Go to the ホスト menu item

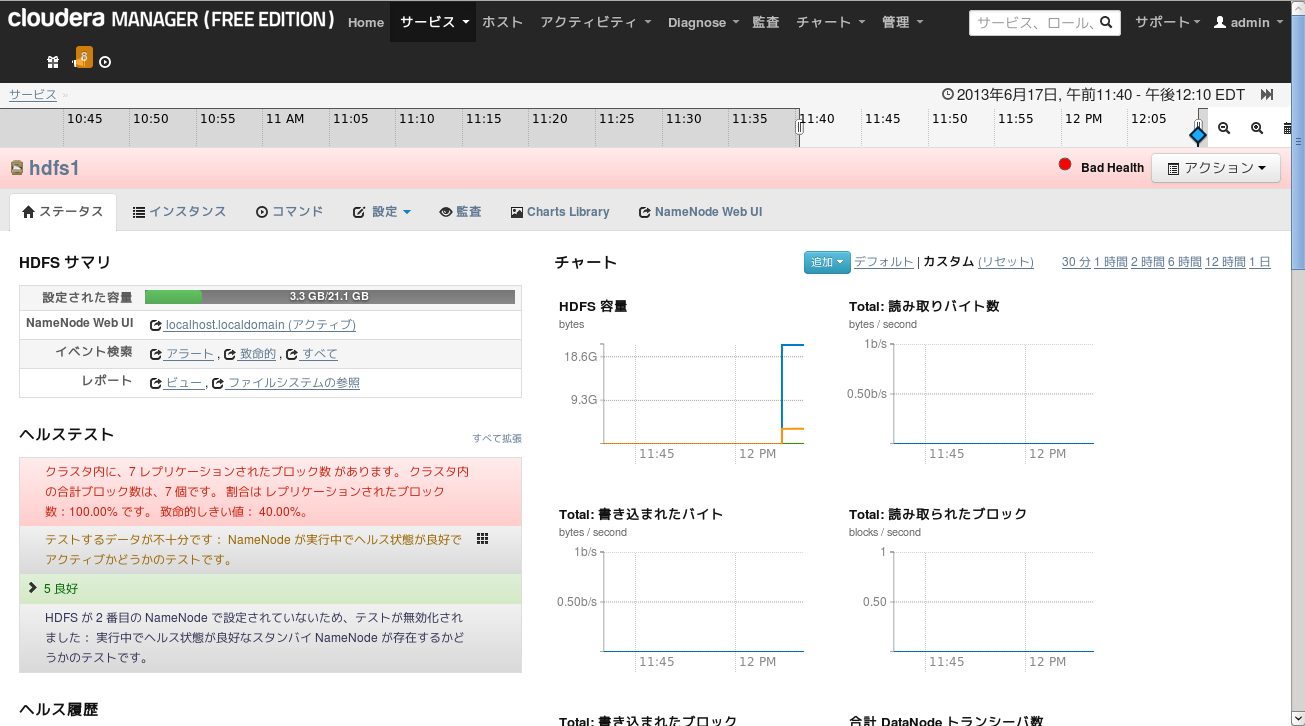click(x=503, y=22)
